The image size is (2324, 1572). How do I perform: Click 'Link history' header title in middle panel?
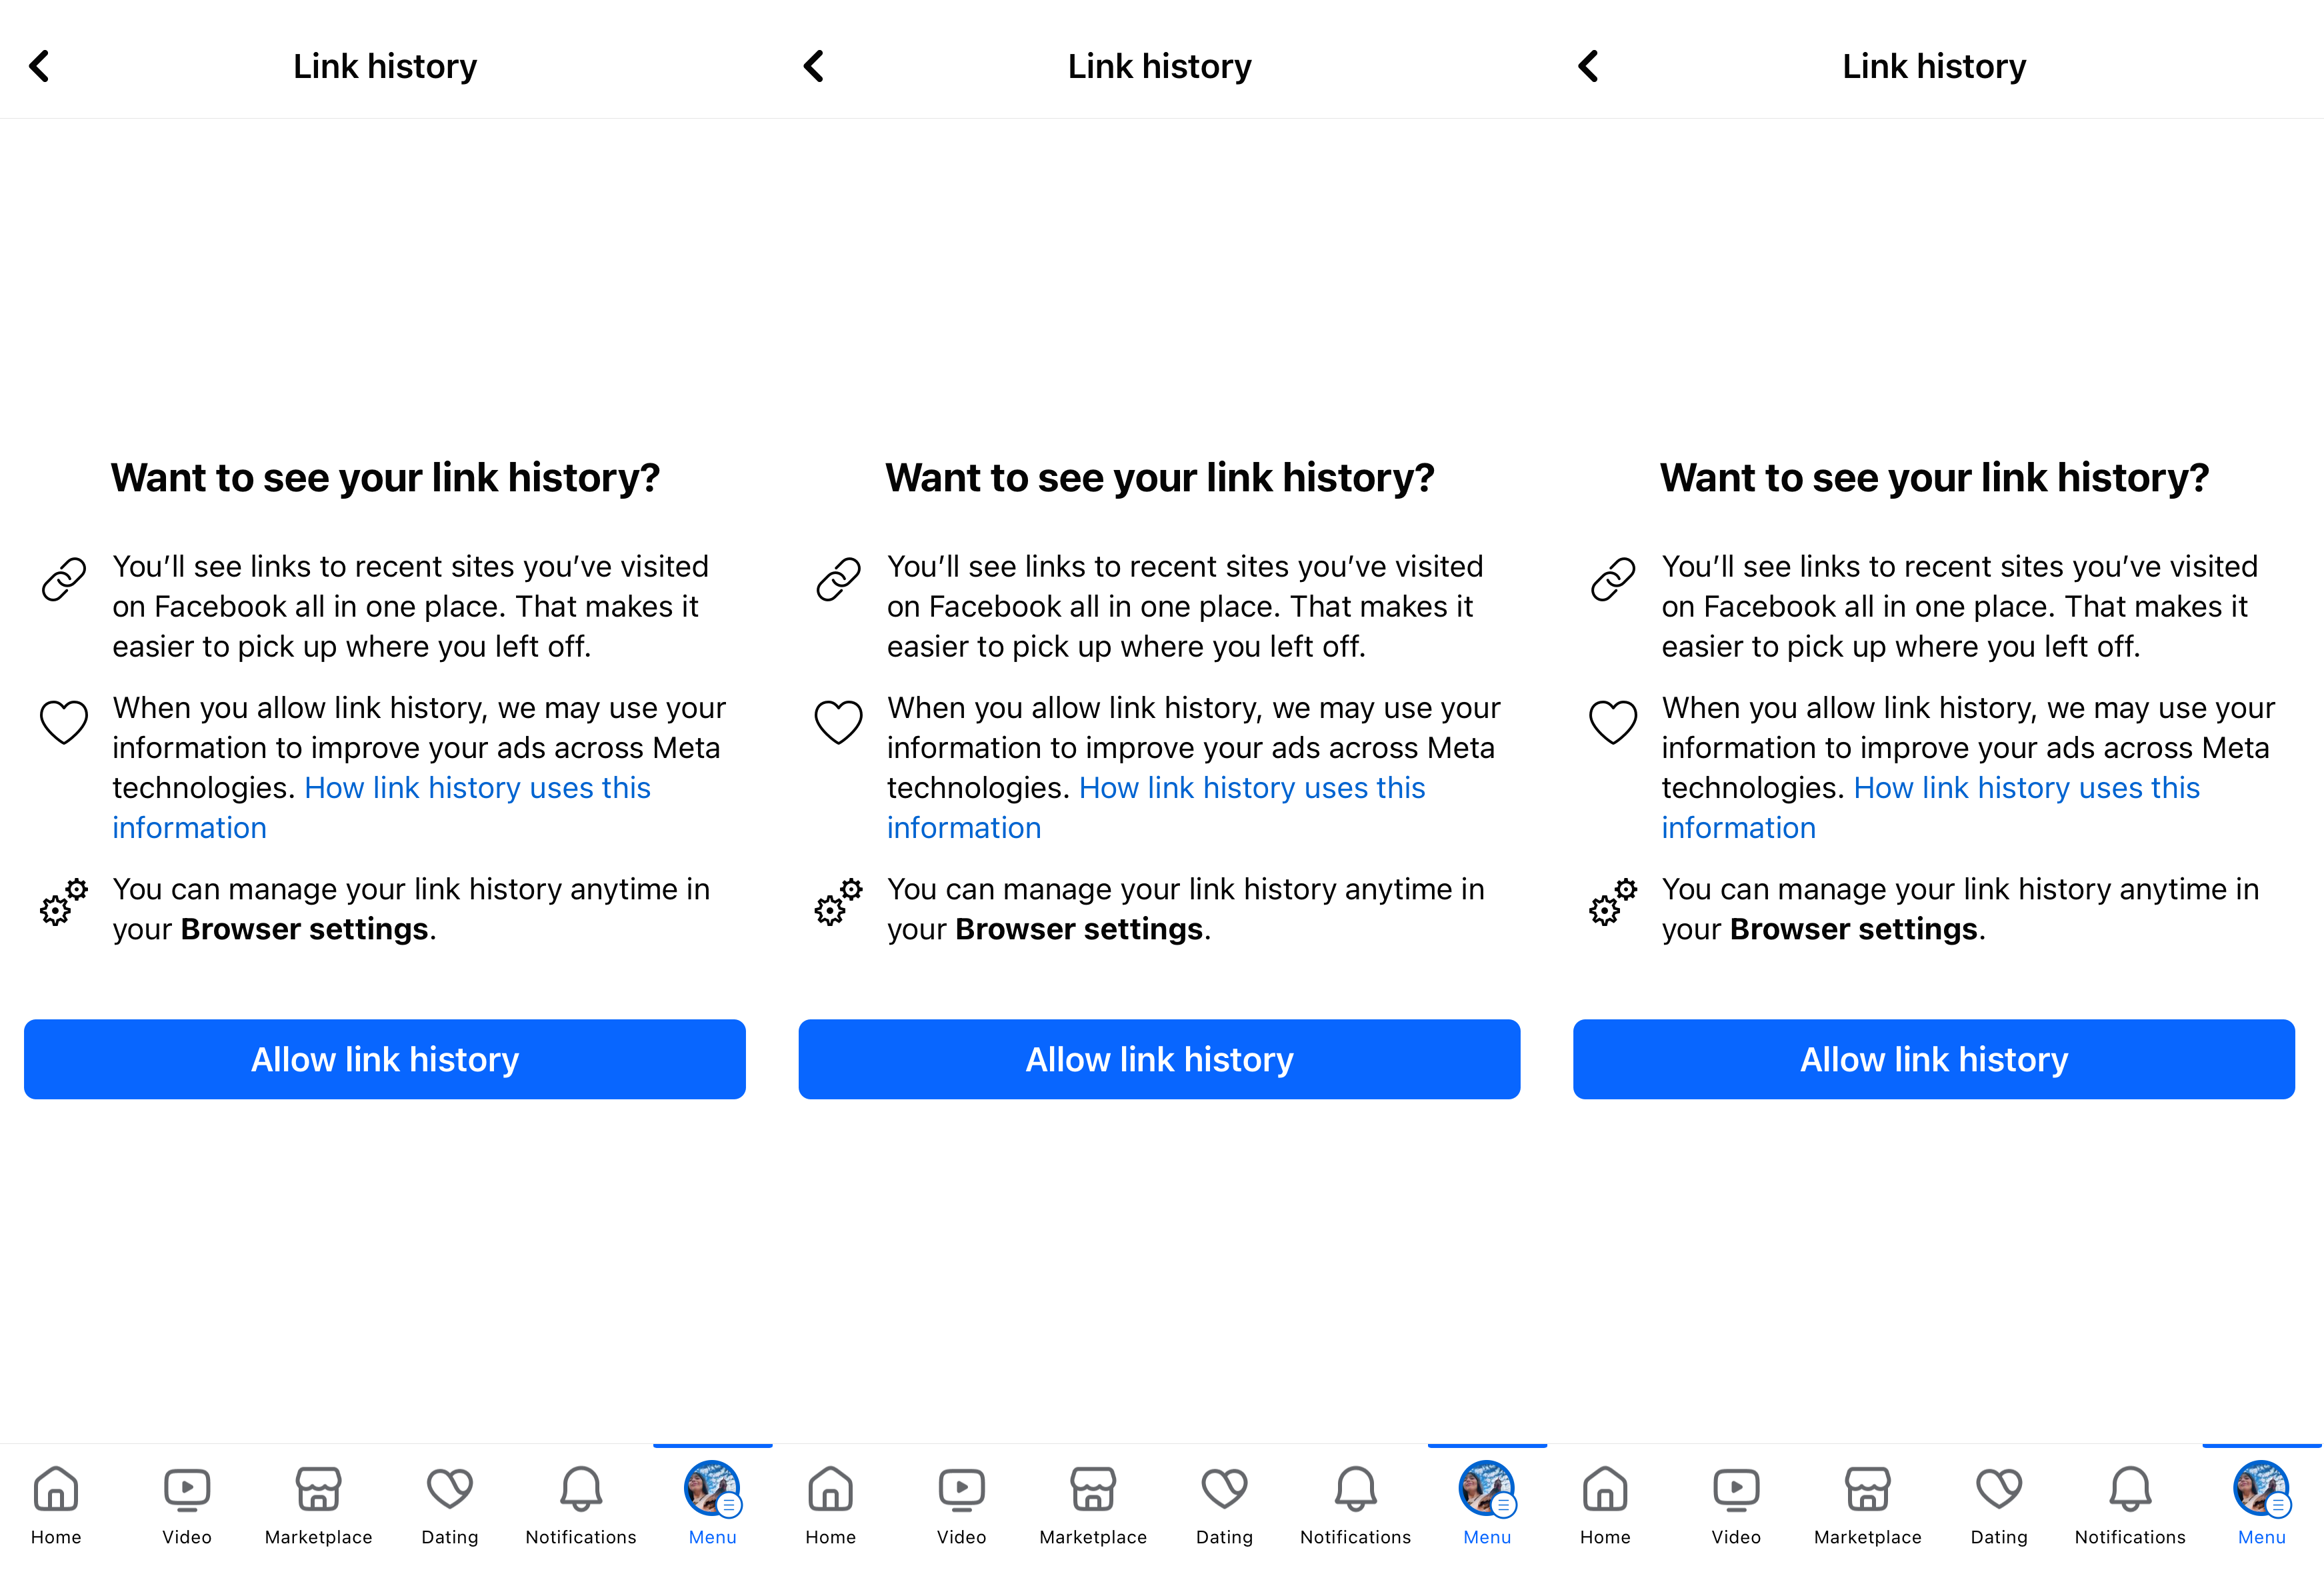click(1160, 66)
